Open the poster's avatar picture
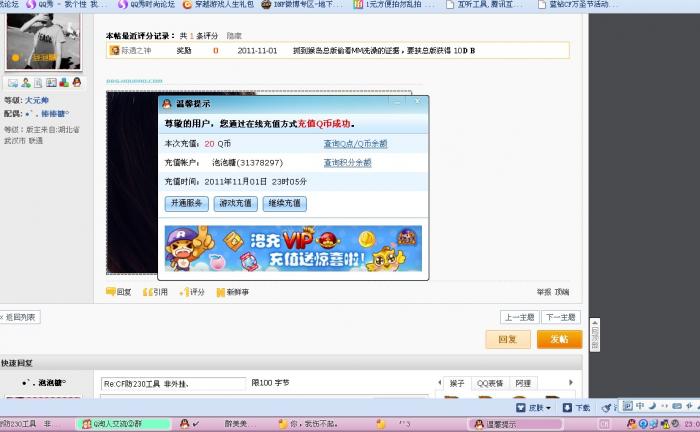 click(43, 41)
